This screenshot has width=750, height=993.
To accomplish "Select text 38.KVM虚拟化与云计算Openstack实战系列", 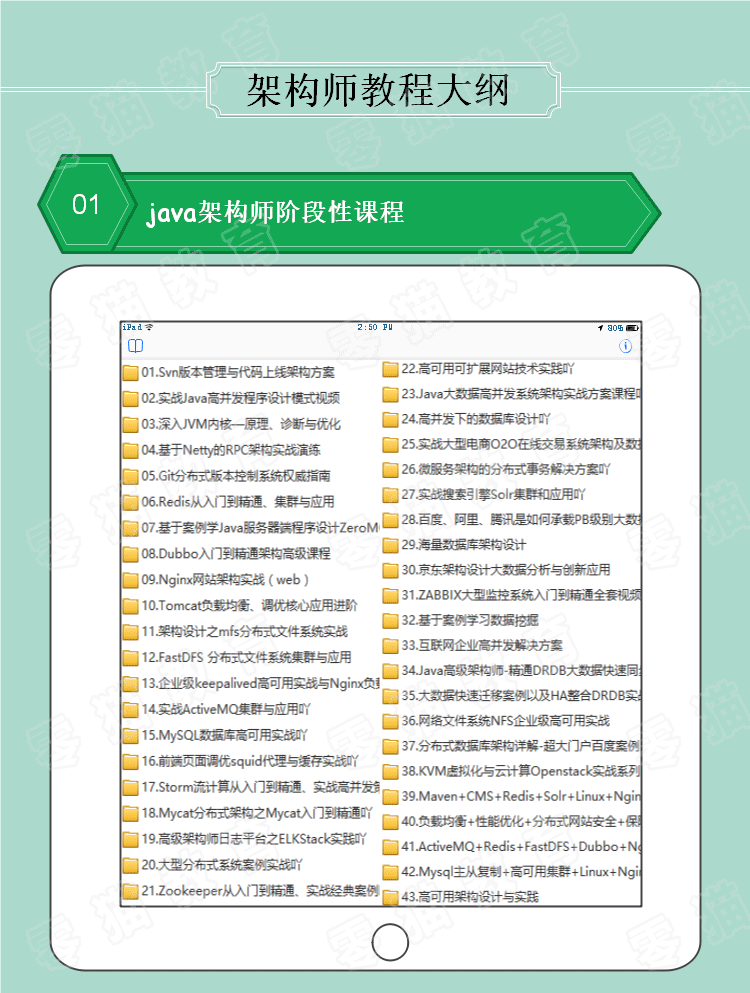I will (x=521, y=771).
